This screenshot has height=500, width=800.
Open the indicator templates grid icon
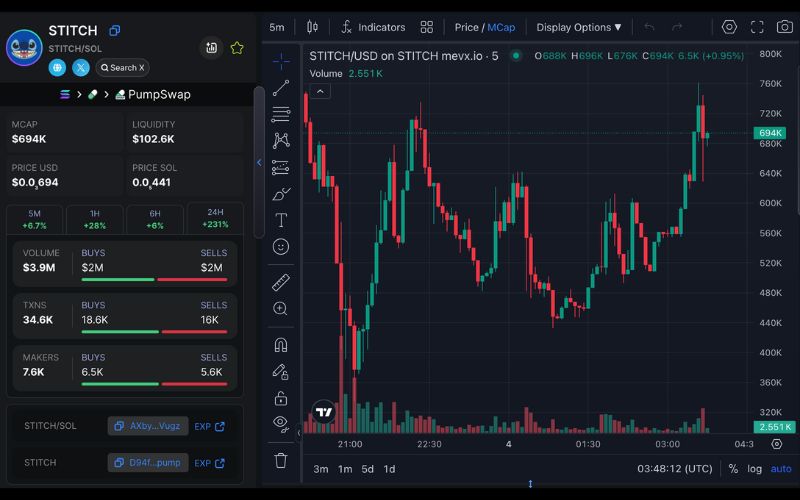coord(427,27)
